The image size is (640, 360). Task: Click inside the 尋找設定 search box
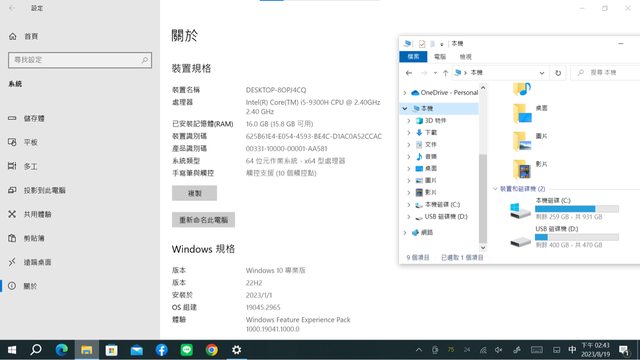coord(80,60)
